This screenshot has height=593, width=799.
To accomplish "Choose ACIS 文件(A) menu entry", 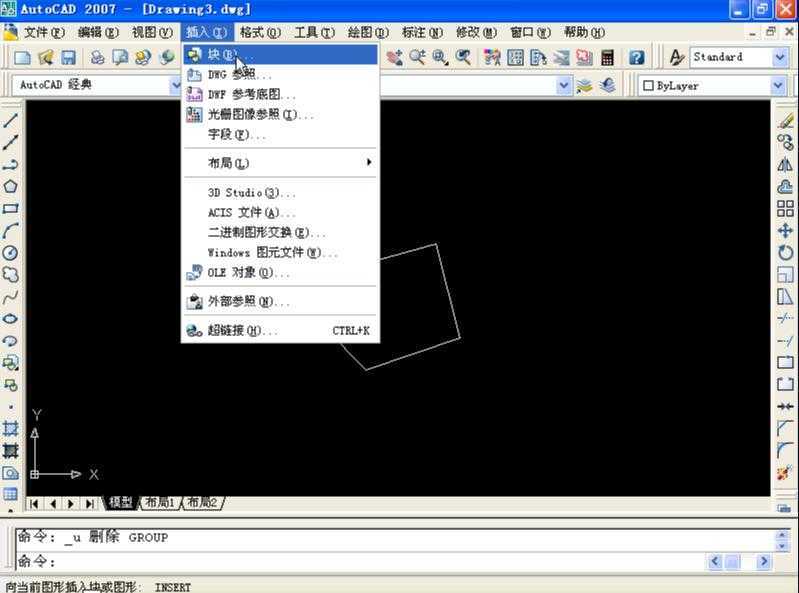I will (281, 212).
